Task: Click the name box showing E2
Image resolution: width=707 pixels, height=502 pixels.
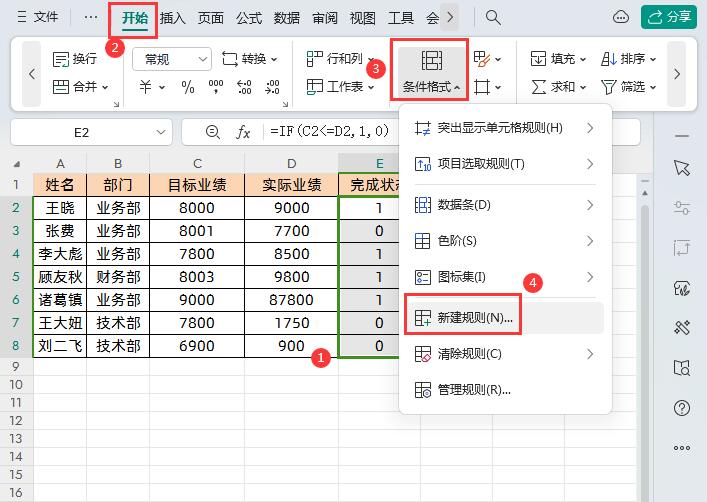Action: pos(81,132)
